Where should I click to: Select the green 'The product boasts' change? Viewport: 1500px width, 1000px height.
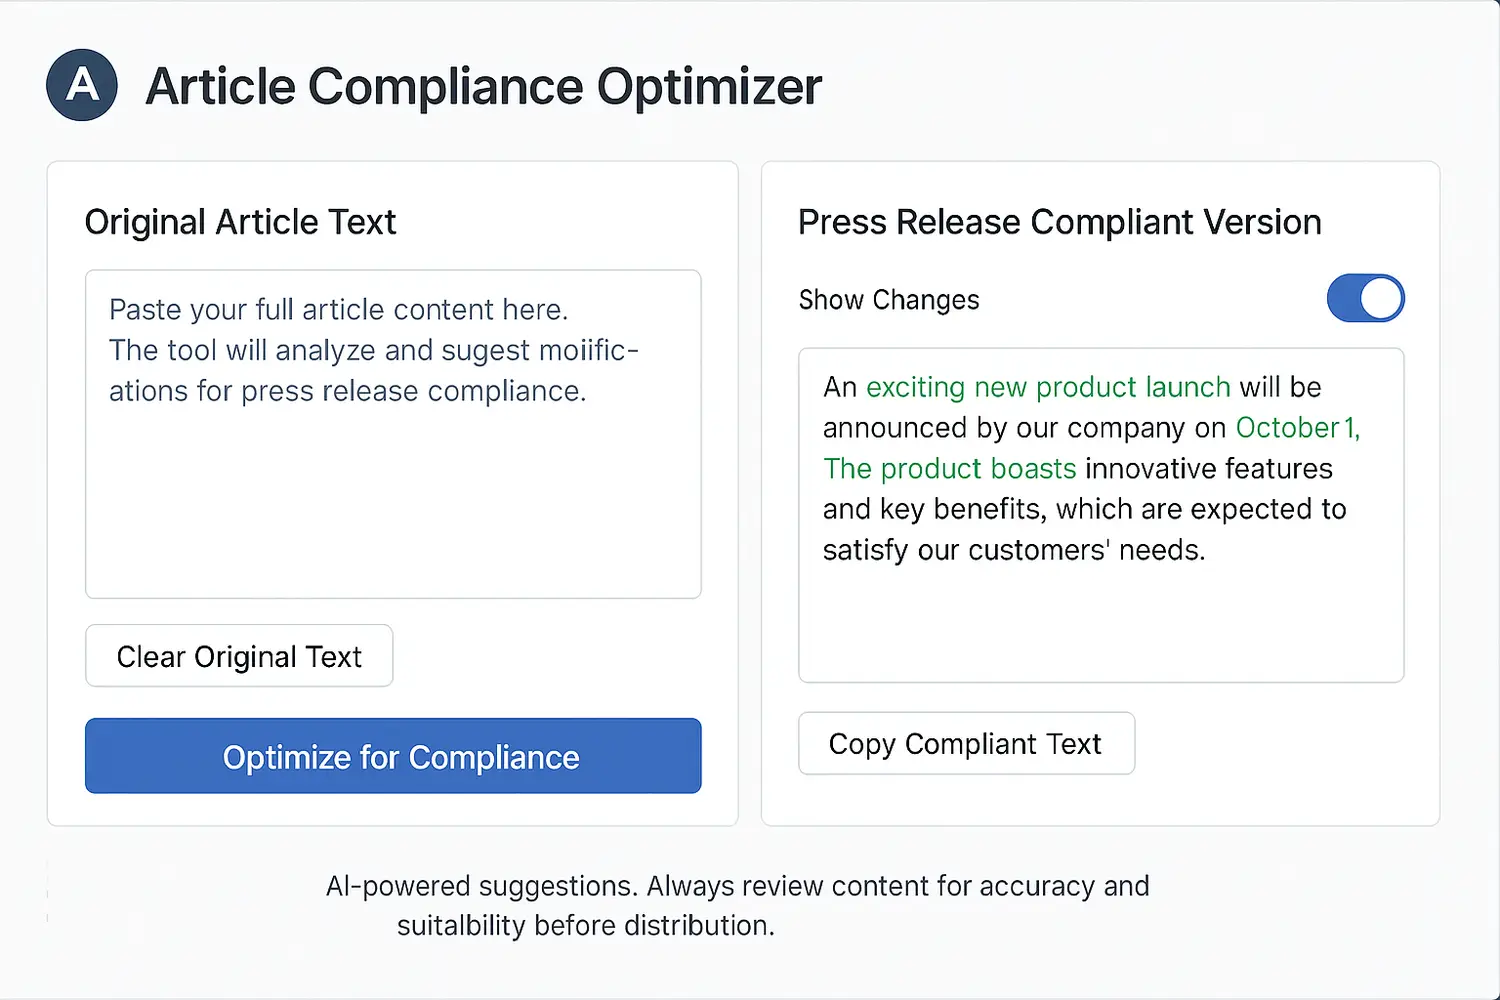(x=949, y=469)
